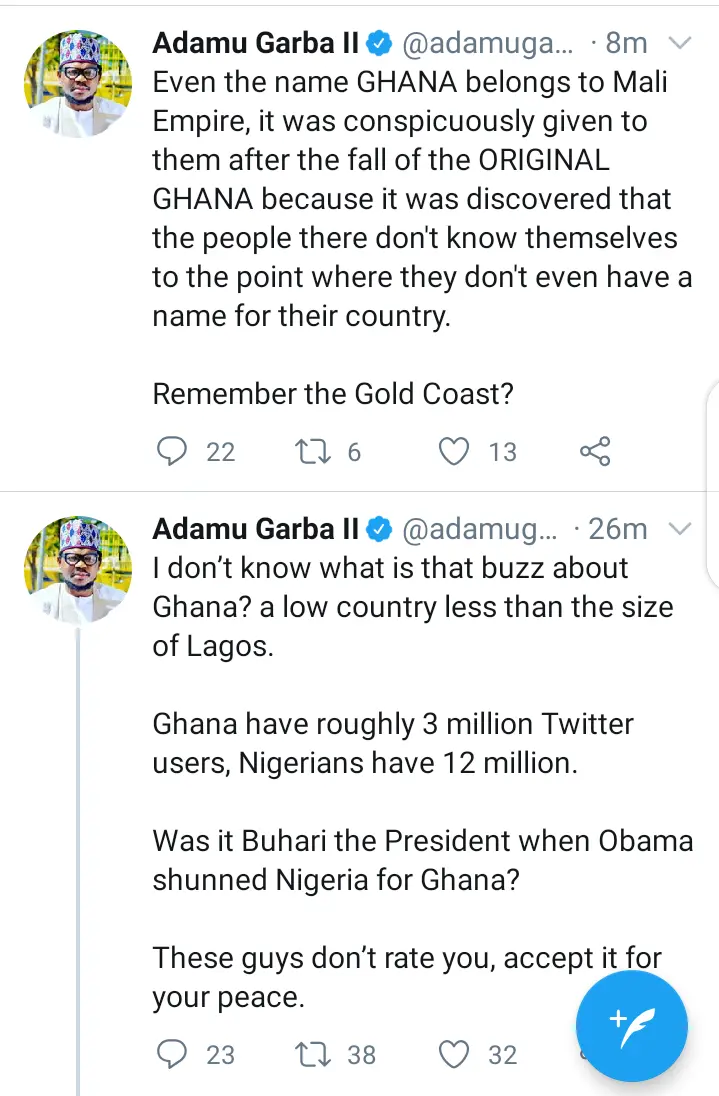Open options chevron on the 26m tweet
Screen dimensions: 719x1096
[x=679, y=529]
